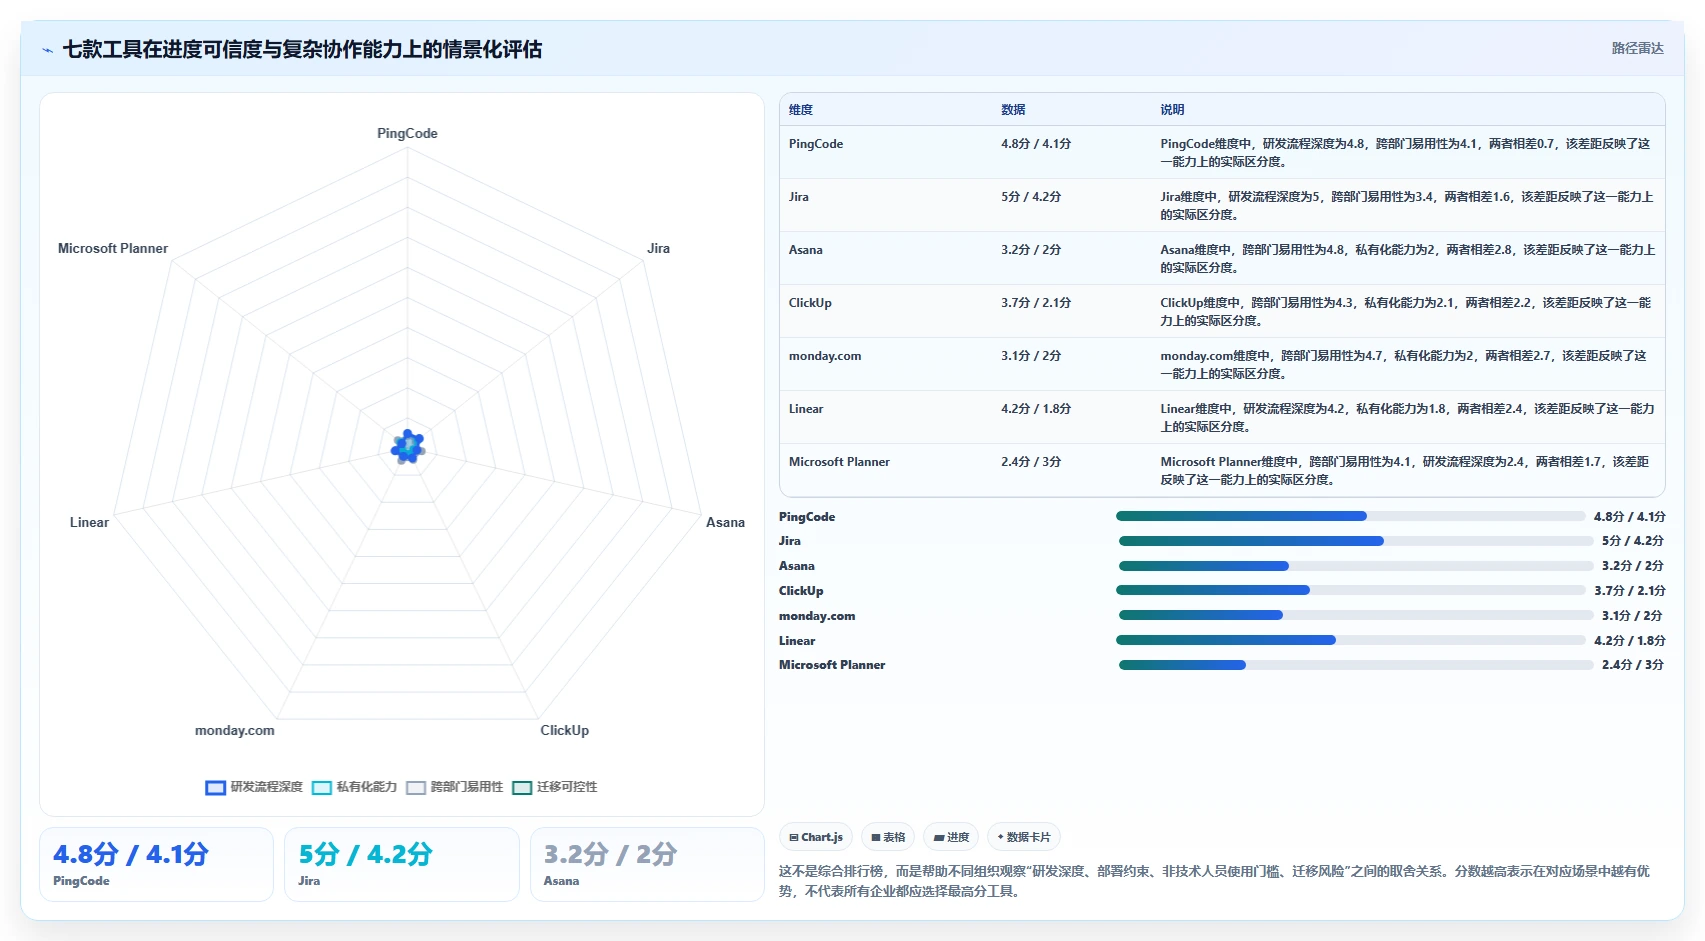Image resolution: width=1705 pixels, height=941 pixels.
Task: Toggle the 迁移可控性 legend series
Action: pos(555,787)
